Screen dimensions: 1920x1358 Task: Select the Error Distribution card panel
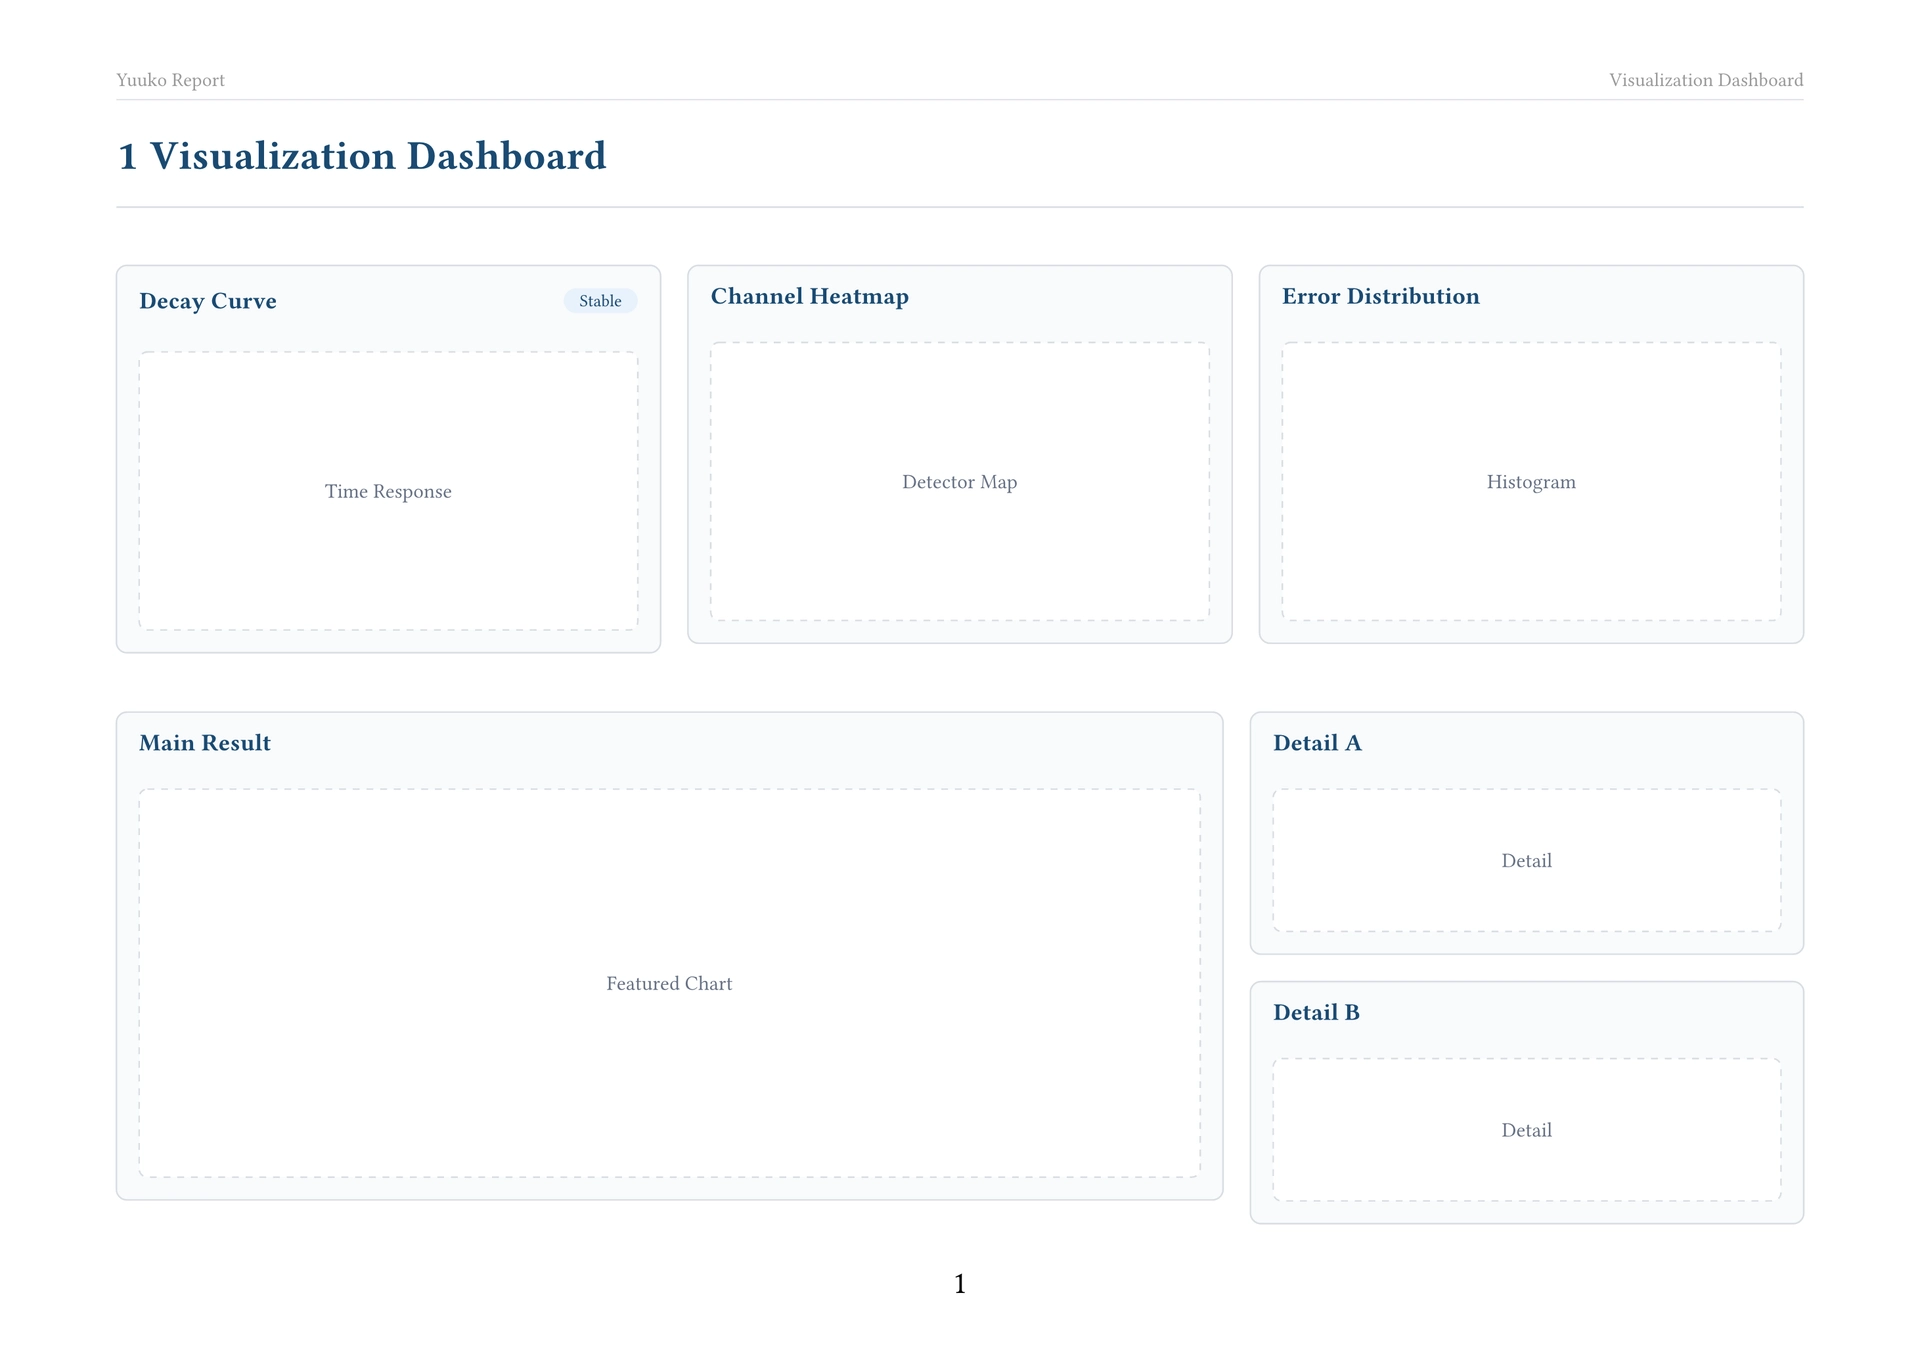[x=1531, y=454]
